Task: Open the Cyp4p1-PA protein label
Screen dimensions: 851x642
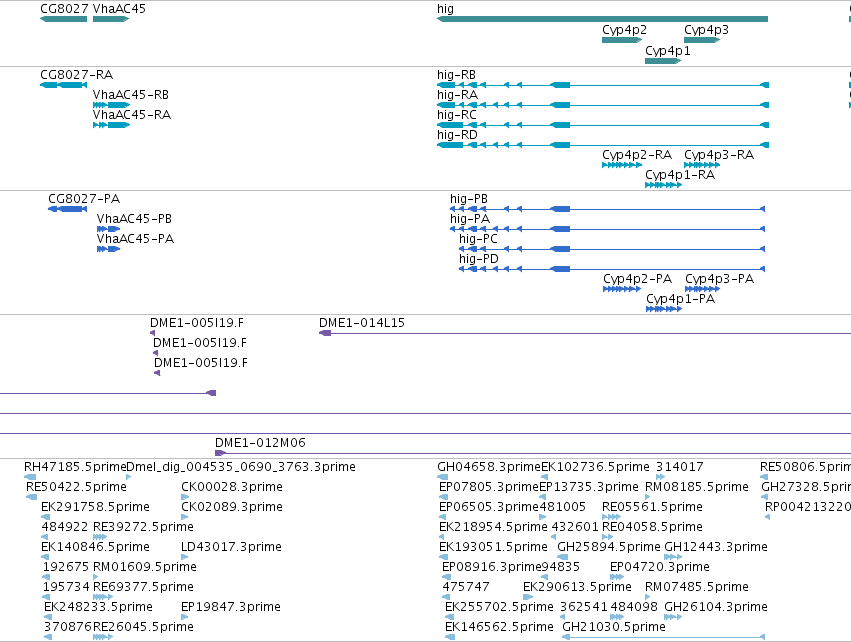Action: (x=681, y=299)
